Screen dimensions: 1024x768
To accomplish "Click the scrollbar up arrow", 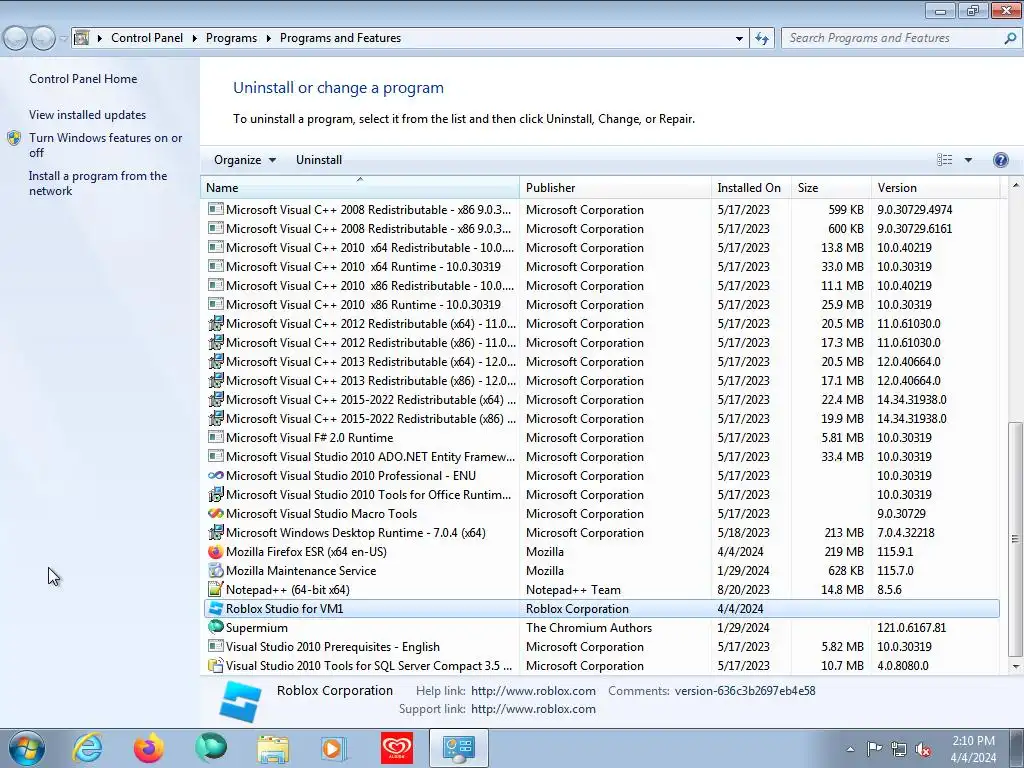I will pyautogui.click(x=1015, y=185).
